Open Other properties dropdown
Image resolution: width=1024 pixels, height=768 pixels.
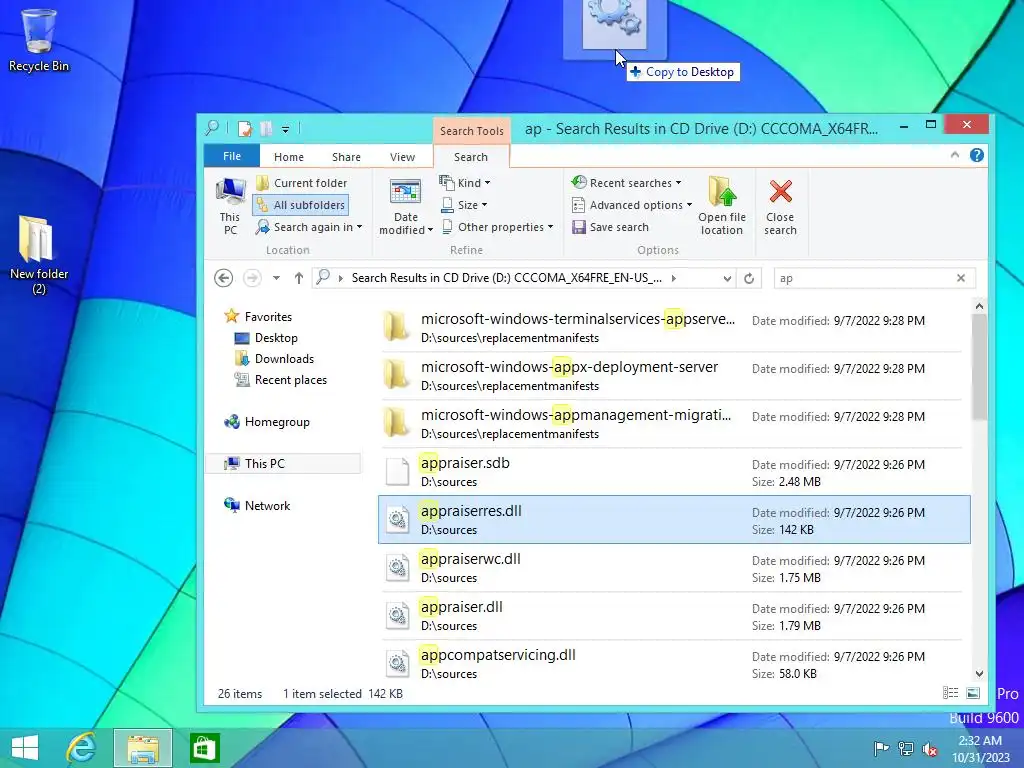pyautogui.click(x=498, y=227)
